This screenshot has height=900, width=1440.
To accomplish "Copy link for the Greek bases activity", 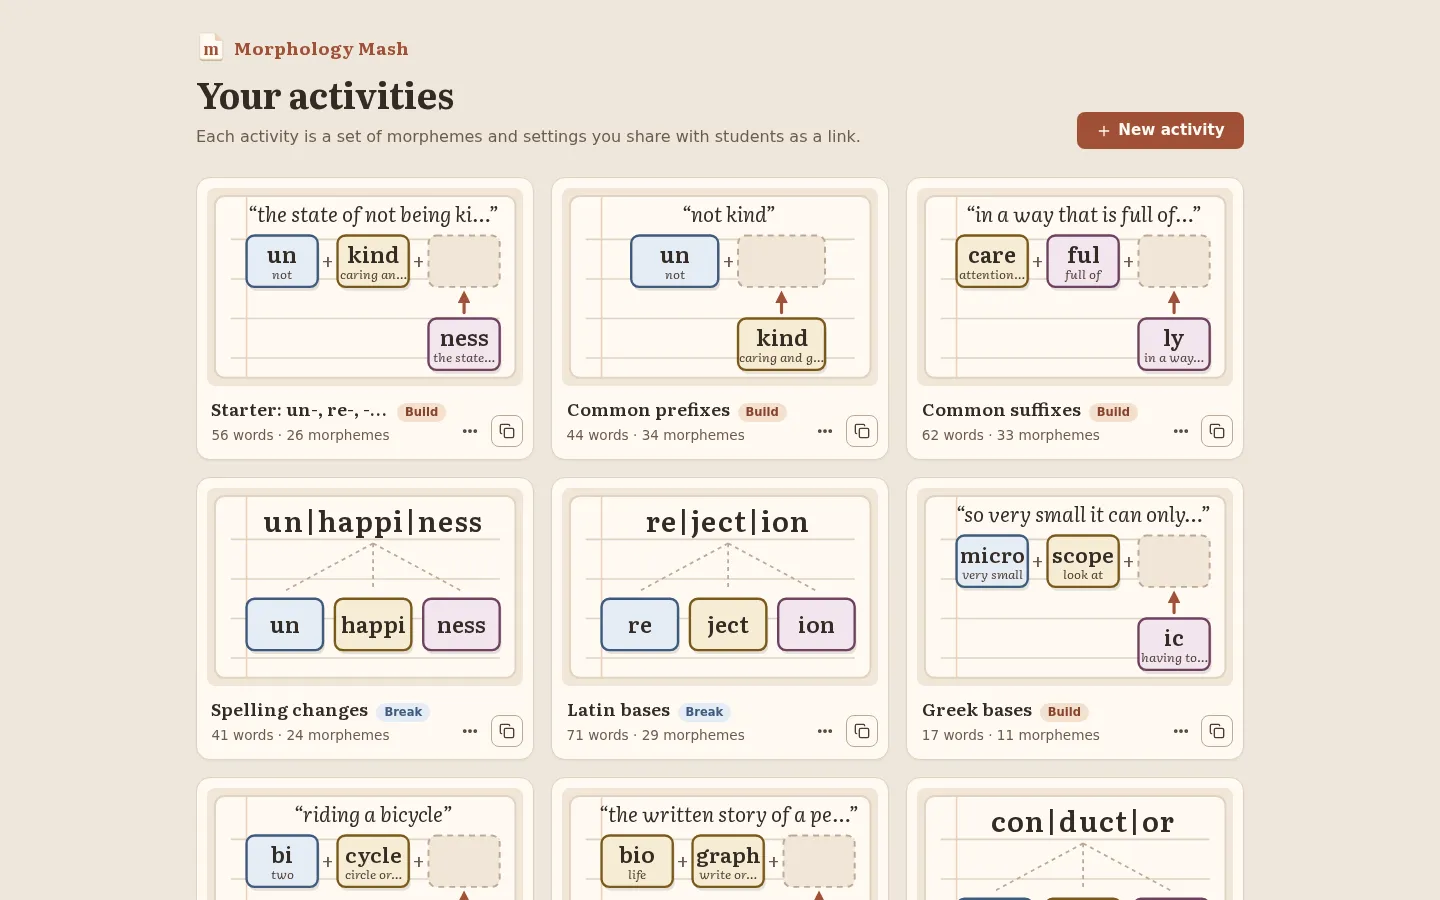I will point(1217,731).
